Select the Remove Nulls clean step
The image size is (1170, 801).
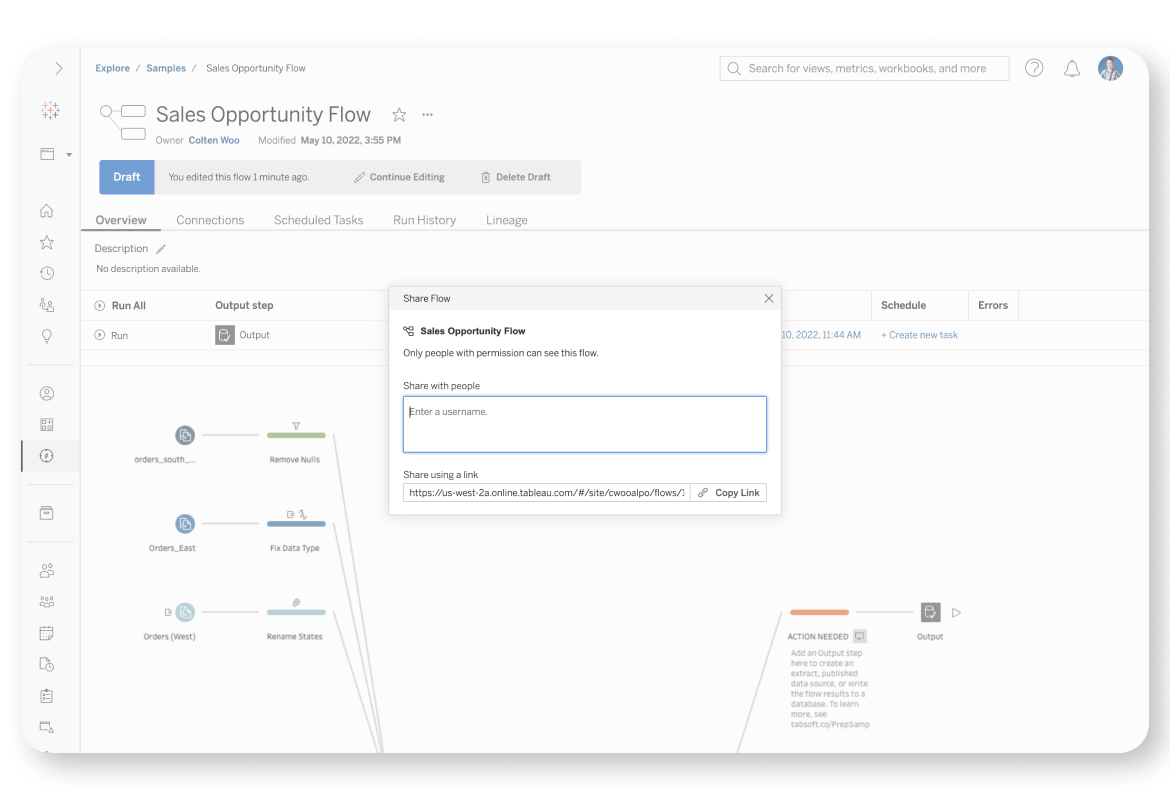tap(296, 434)
